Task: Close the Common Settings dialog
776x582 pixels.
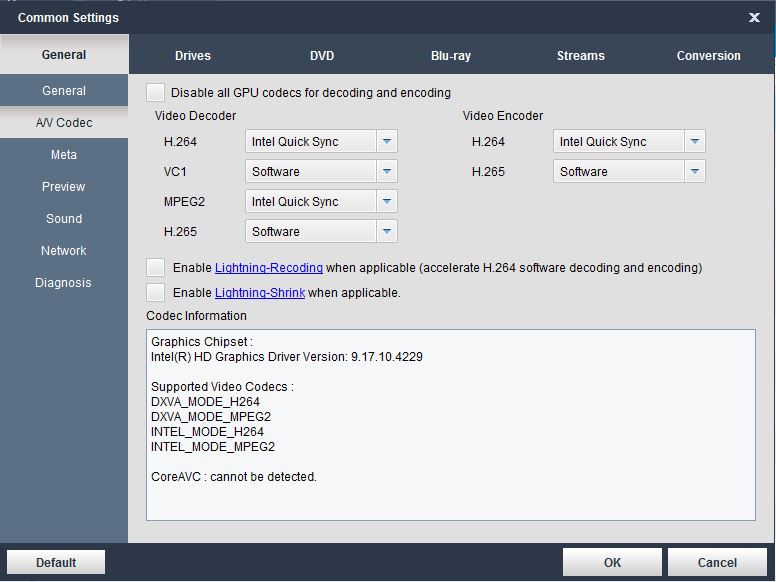Action: click(754, 17)
